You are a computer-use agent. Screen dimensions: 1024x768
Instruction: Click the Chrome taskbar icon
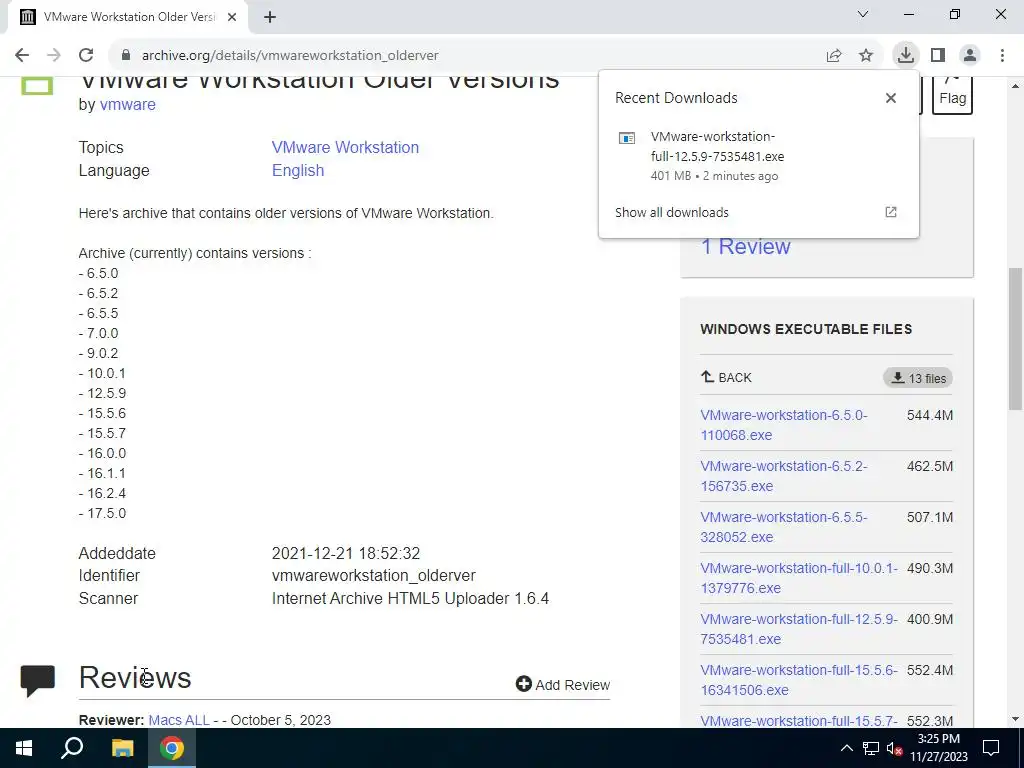(x=171, y=748)
